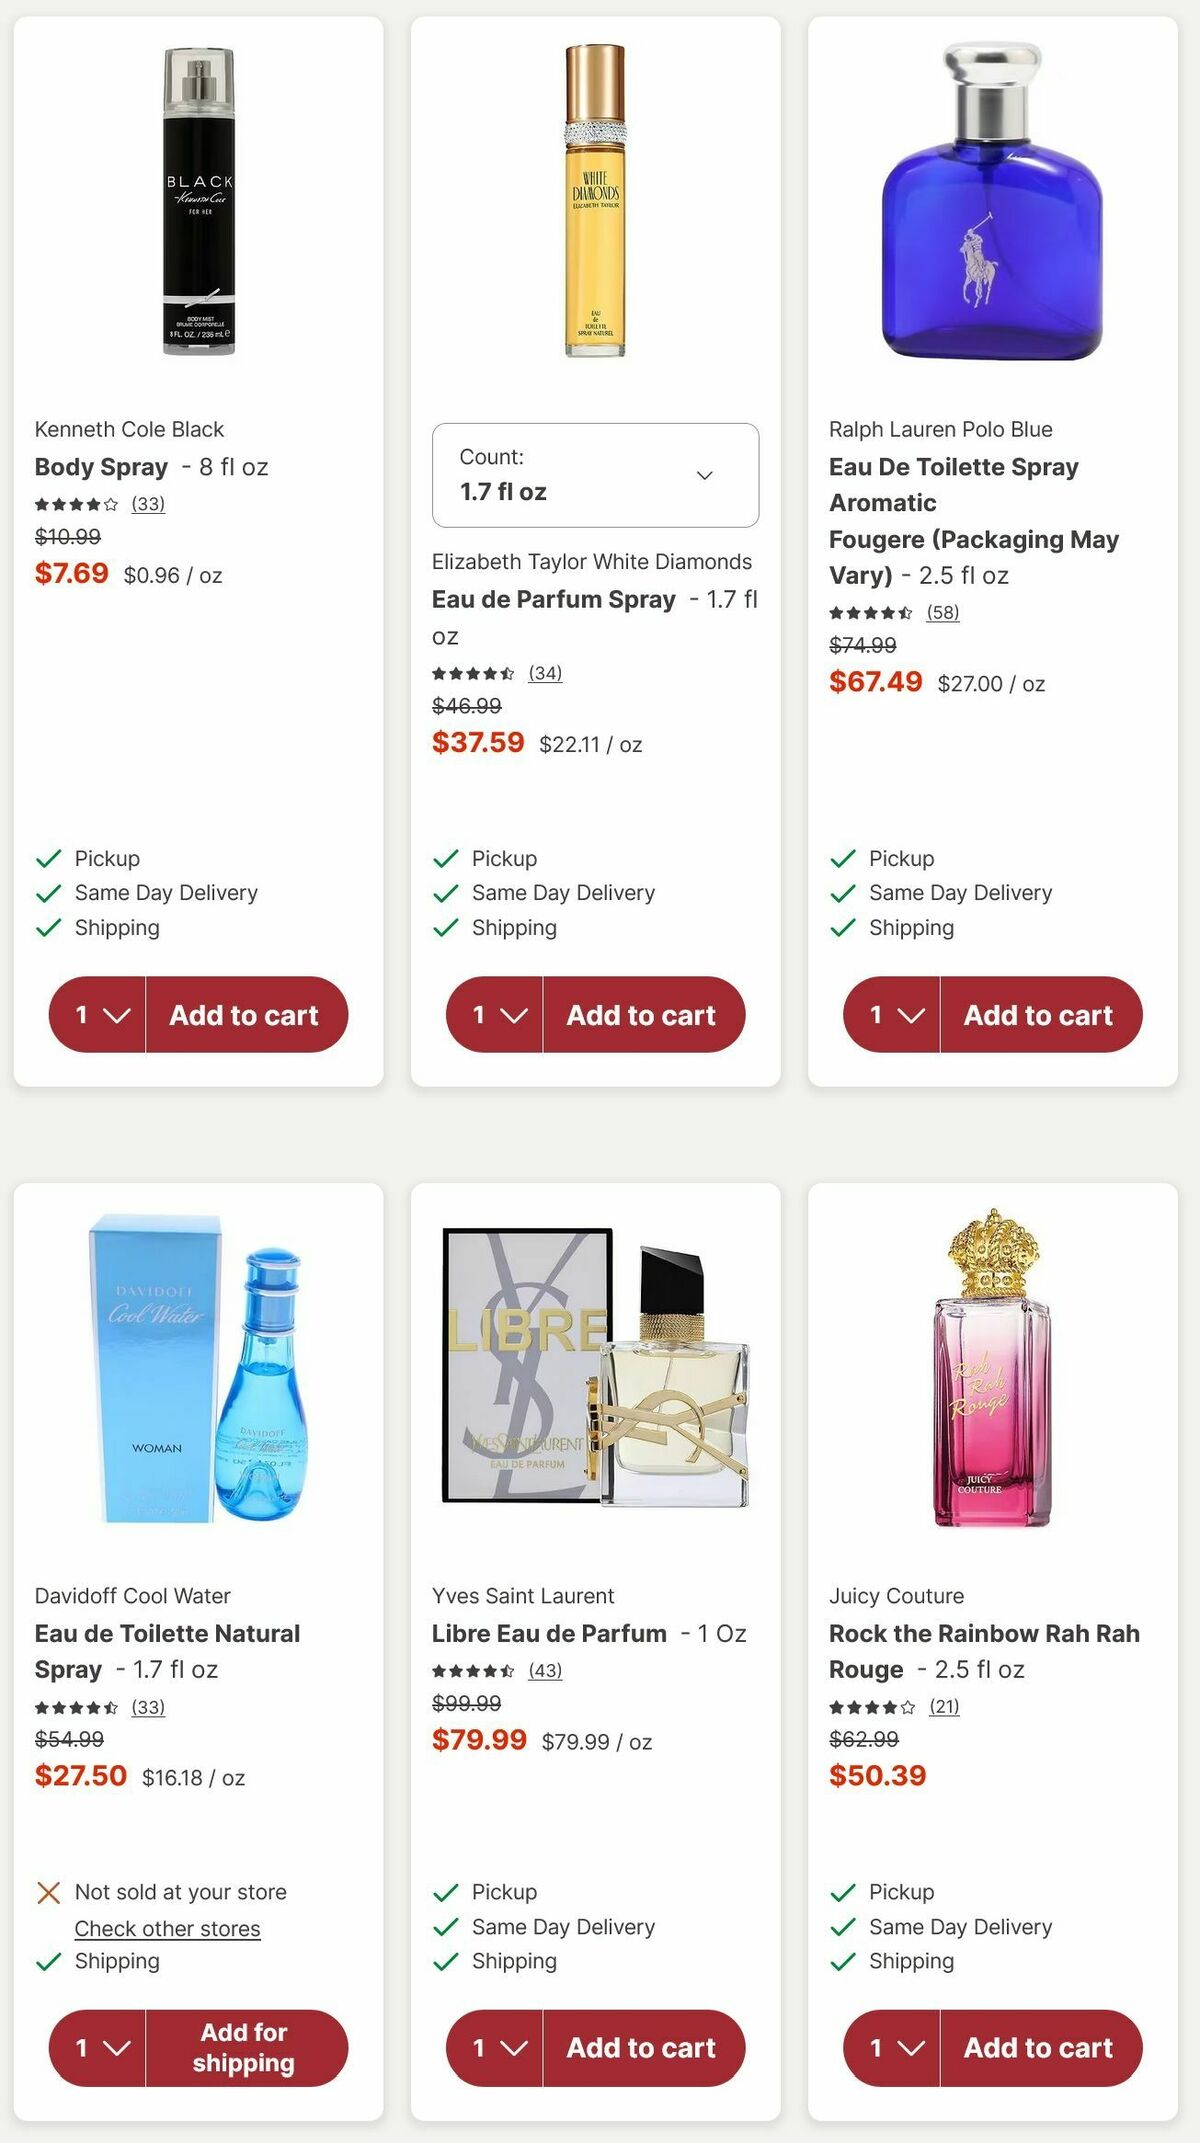Click Add to cart for White Diamonds perfume
Viewport: 1200px width, 2143px height.
coord(643,1015)
